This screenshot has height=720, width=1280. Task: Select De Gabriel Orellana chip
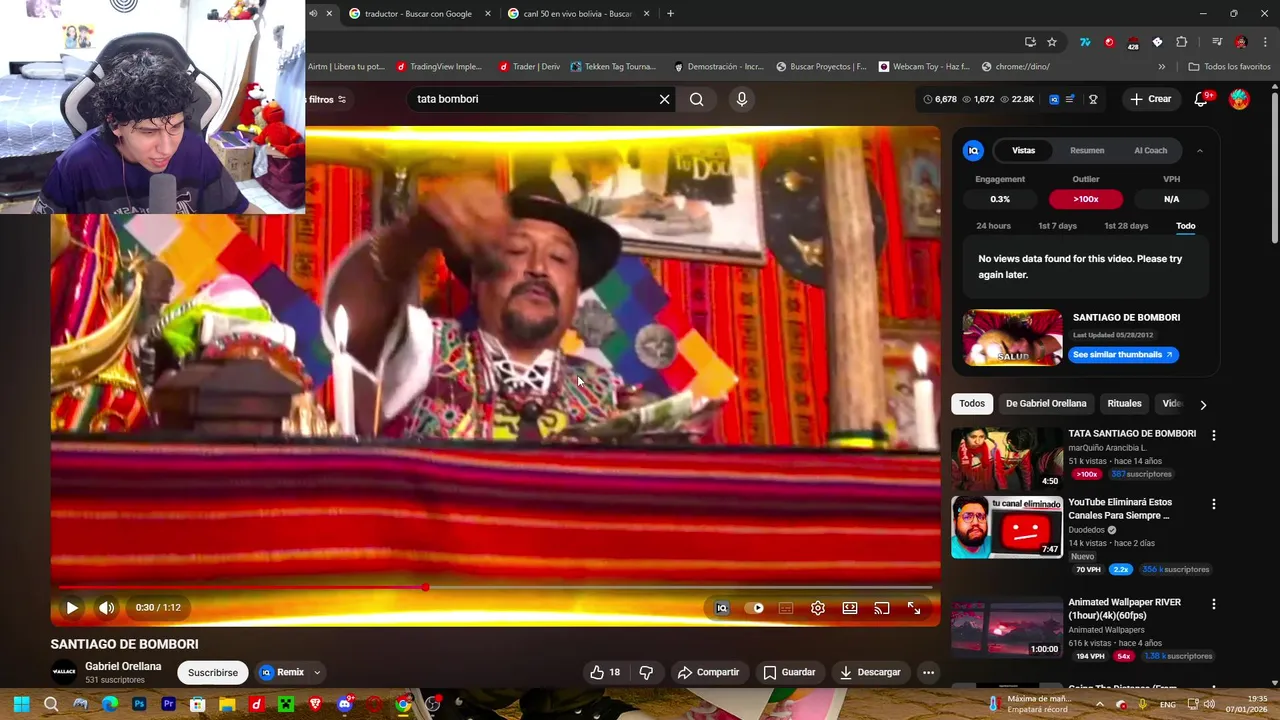(x=1046, y=404)
